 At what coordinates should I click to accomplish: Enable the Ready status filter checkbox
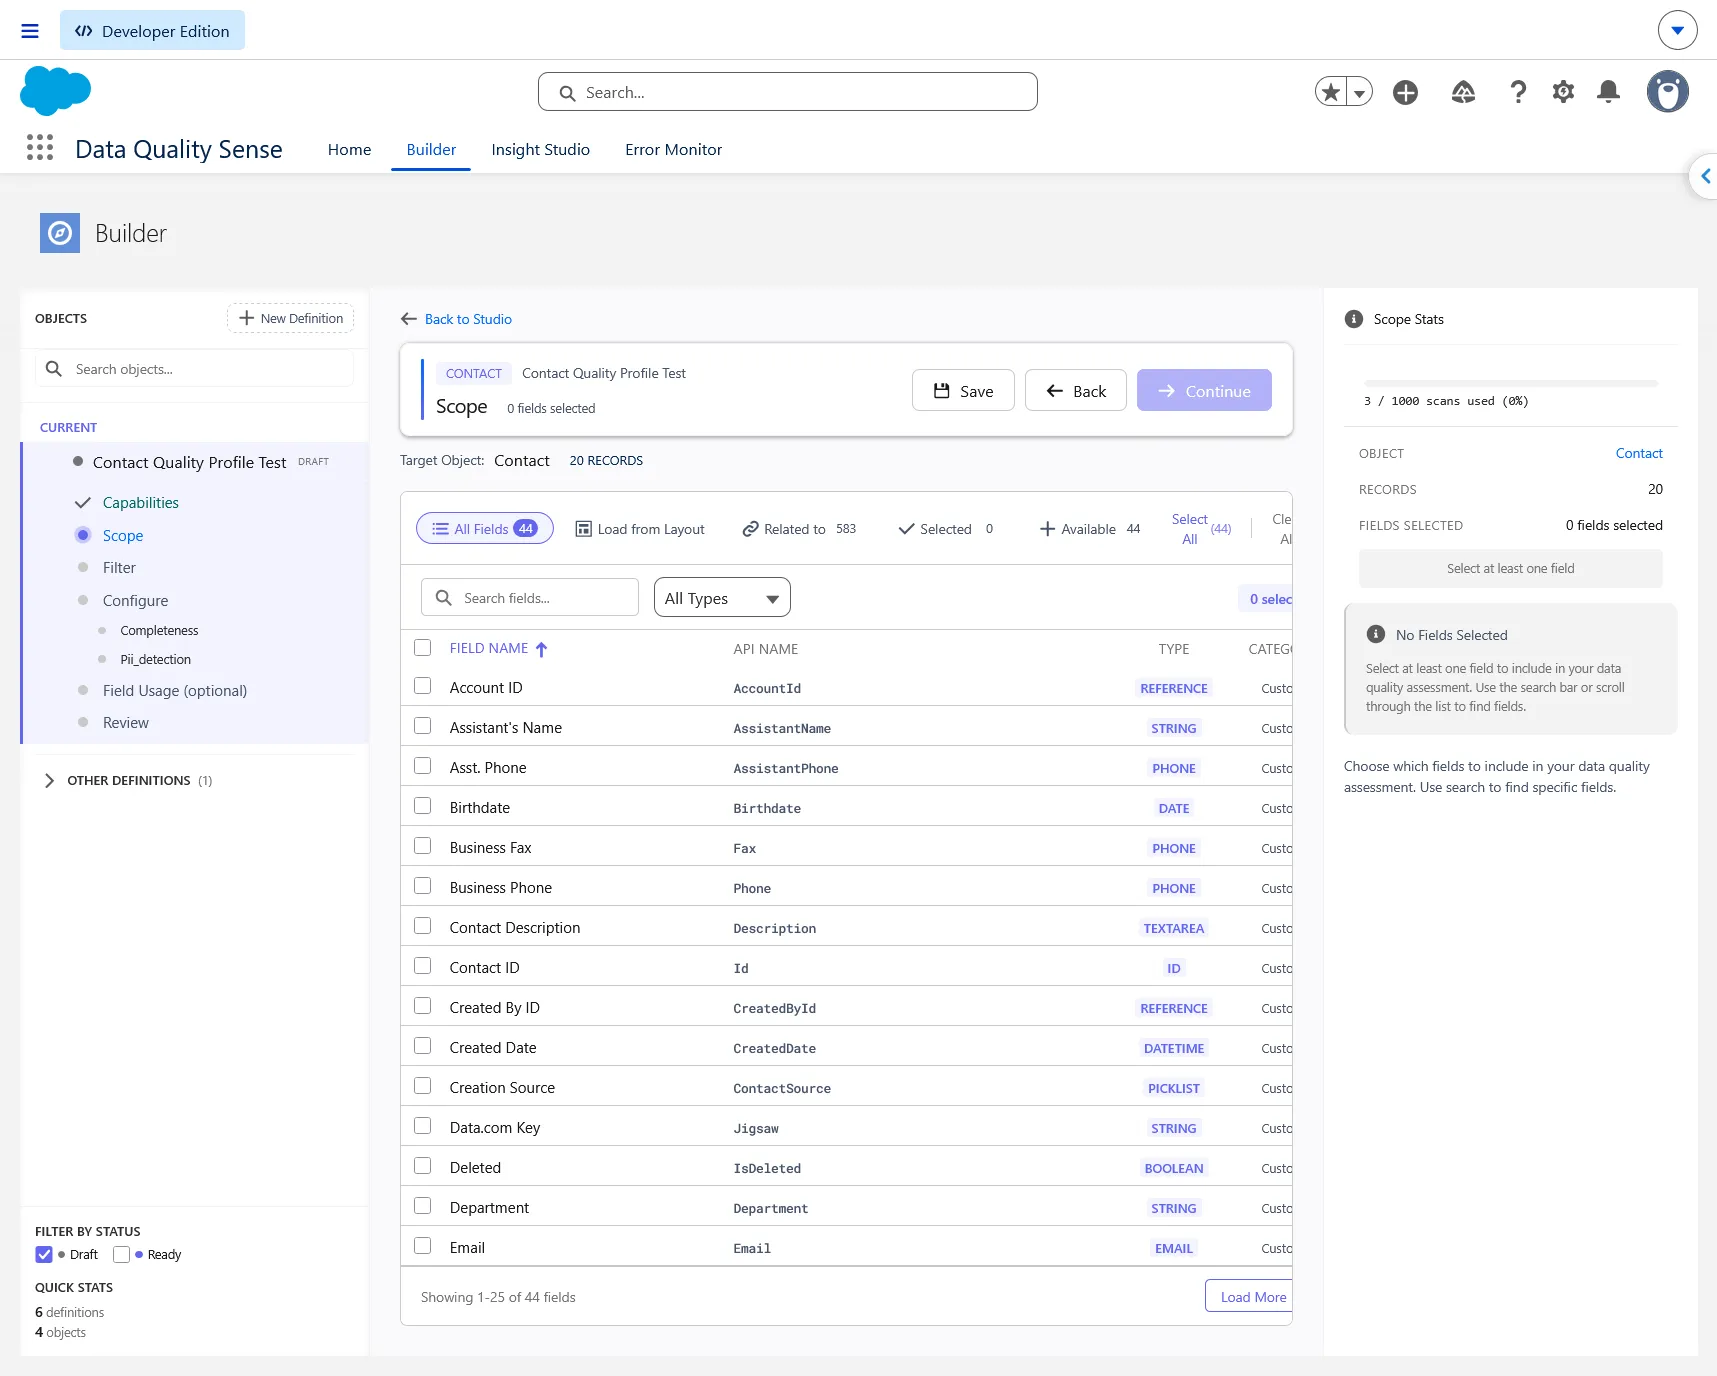122,1254
